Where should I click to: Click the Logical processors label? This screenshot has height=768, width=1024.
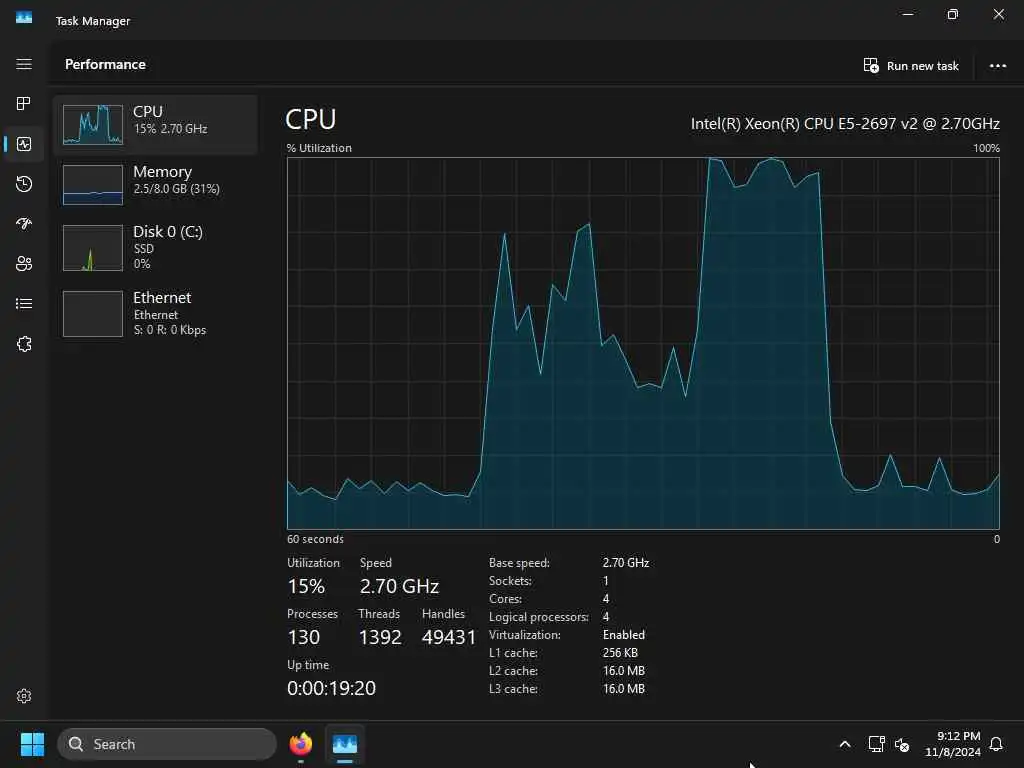point(539,616)
